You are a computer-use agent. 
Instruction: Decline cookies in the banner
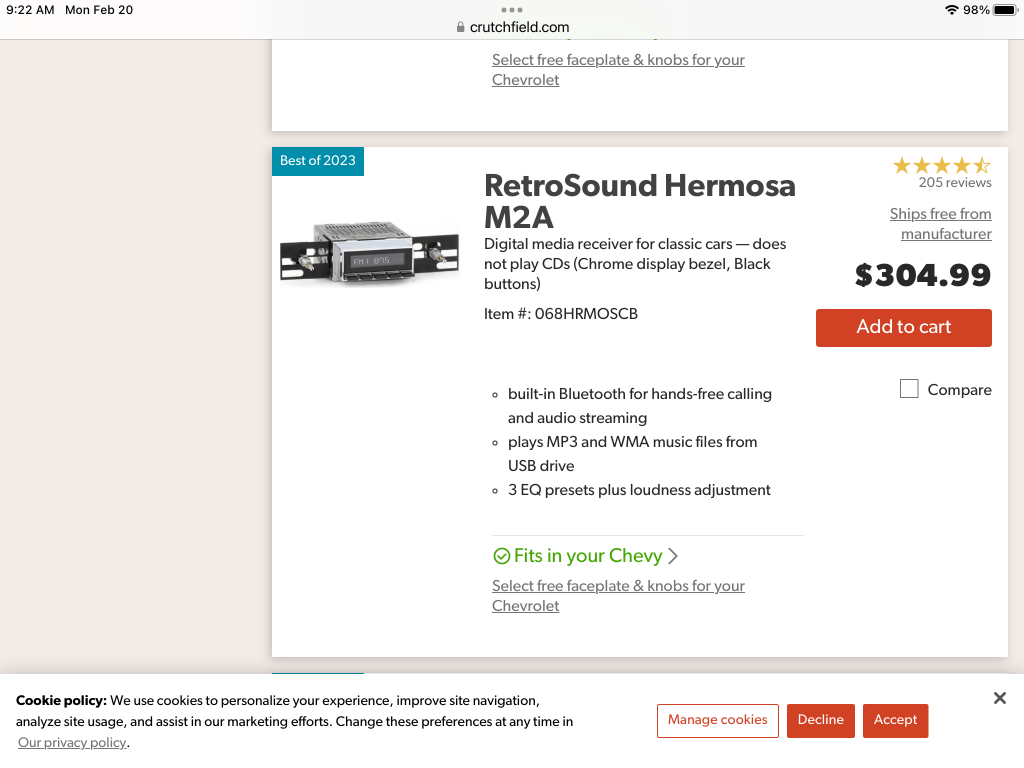(x=820, y=720)
